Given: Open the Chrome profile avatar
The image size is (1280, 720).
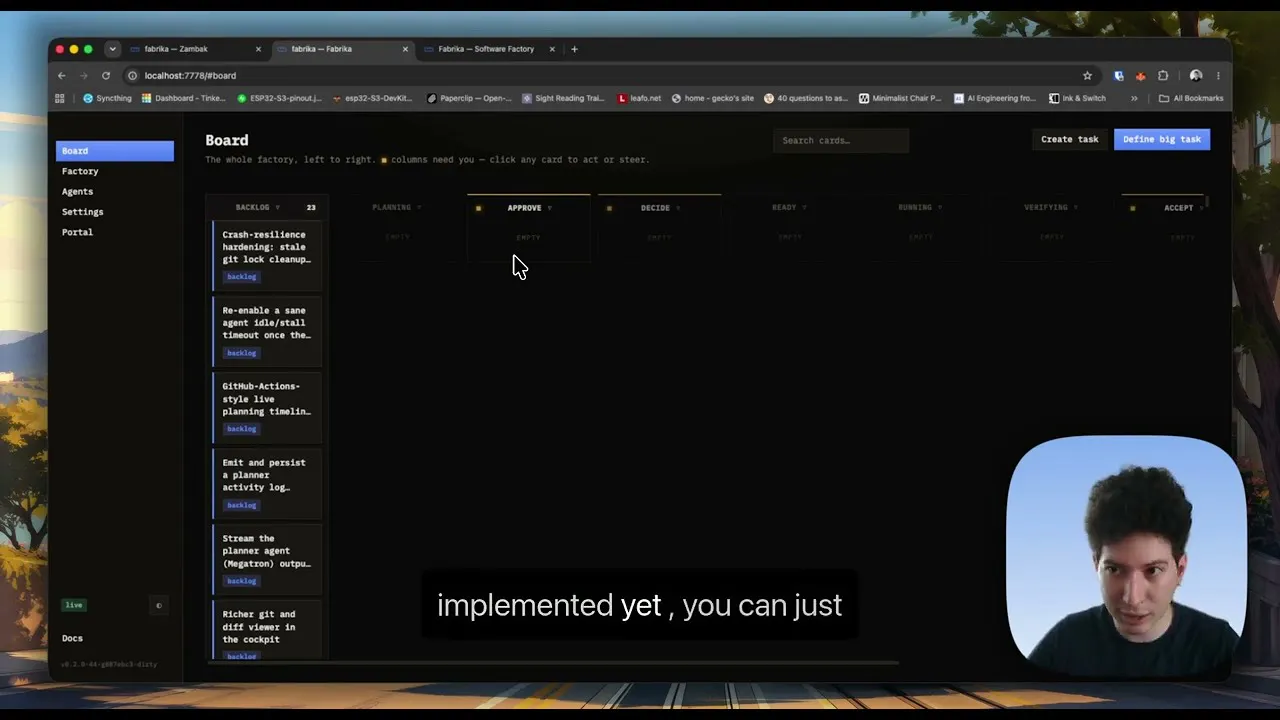Looking at the screenshot, I should tap(1195, 76).
